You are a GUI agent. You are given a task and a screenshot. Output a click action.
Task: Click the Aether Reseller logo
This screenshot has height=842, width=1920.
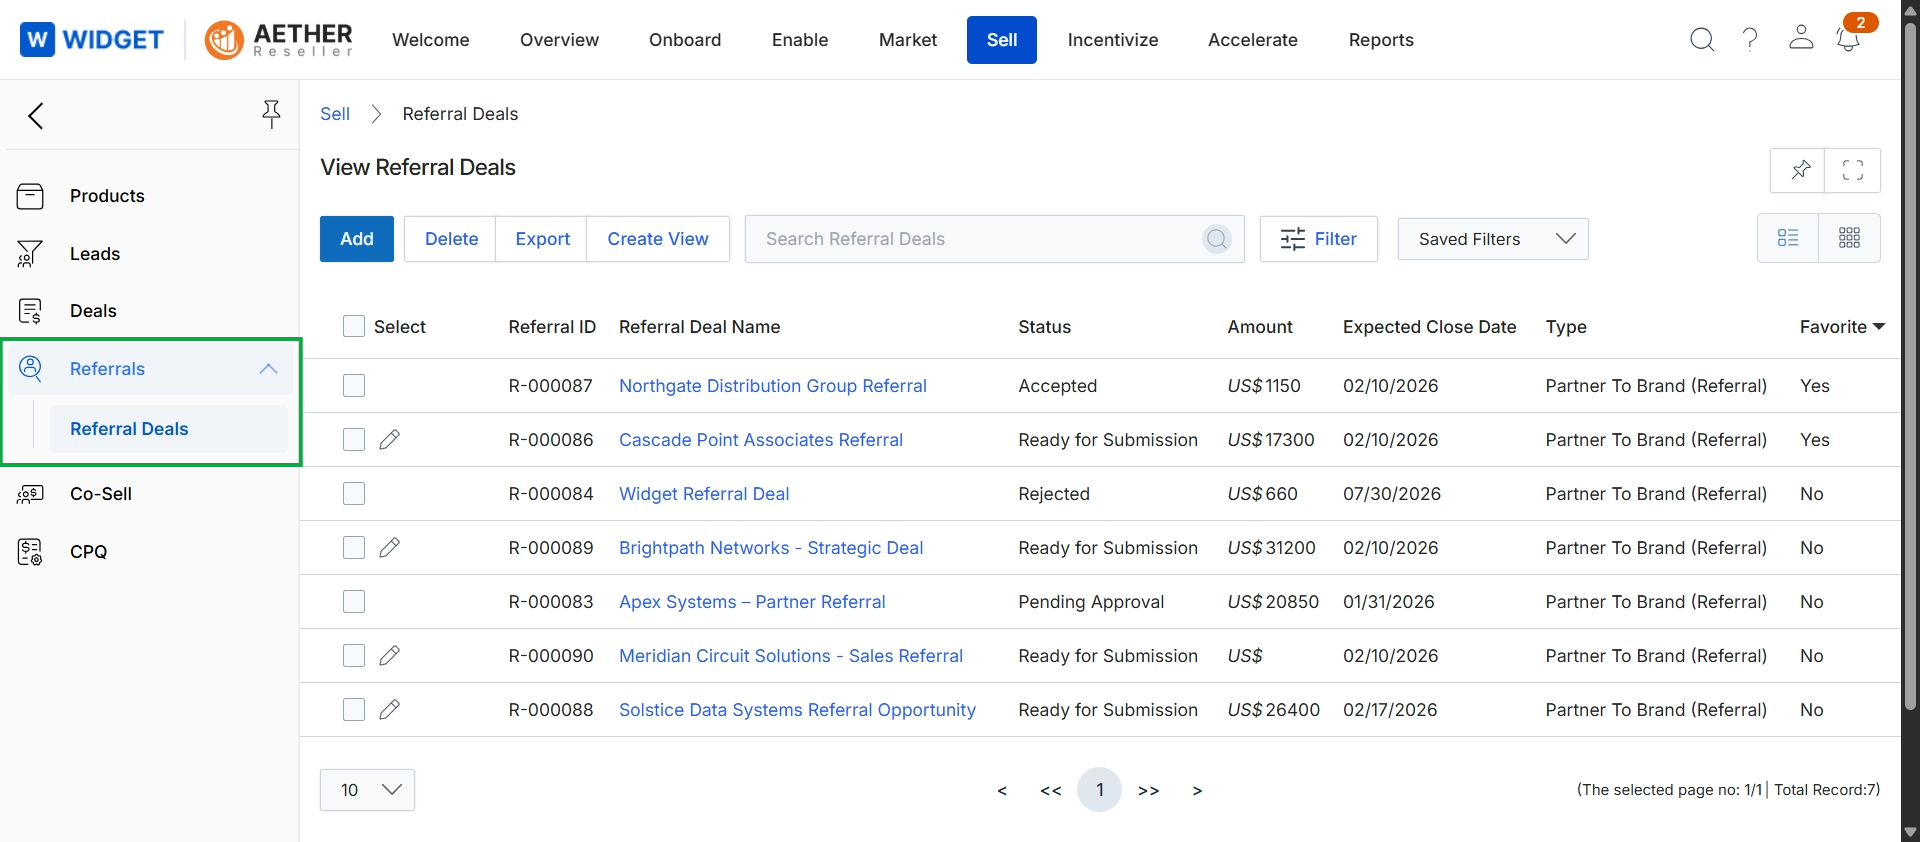click(x=279, y=40)
